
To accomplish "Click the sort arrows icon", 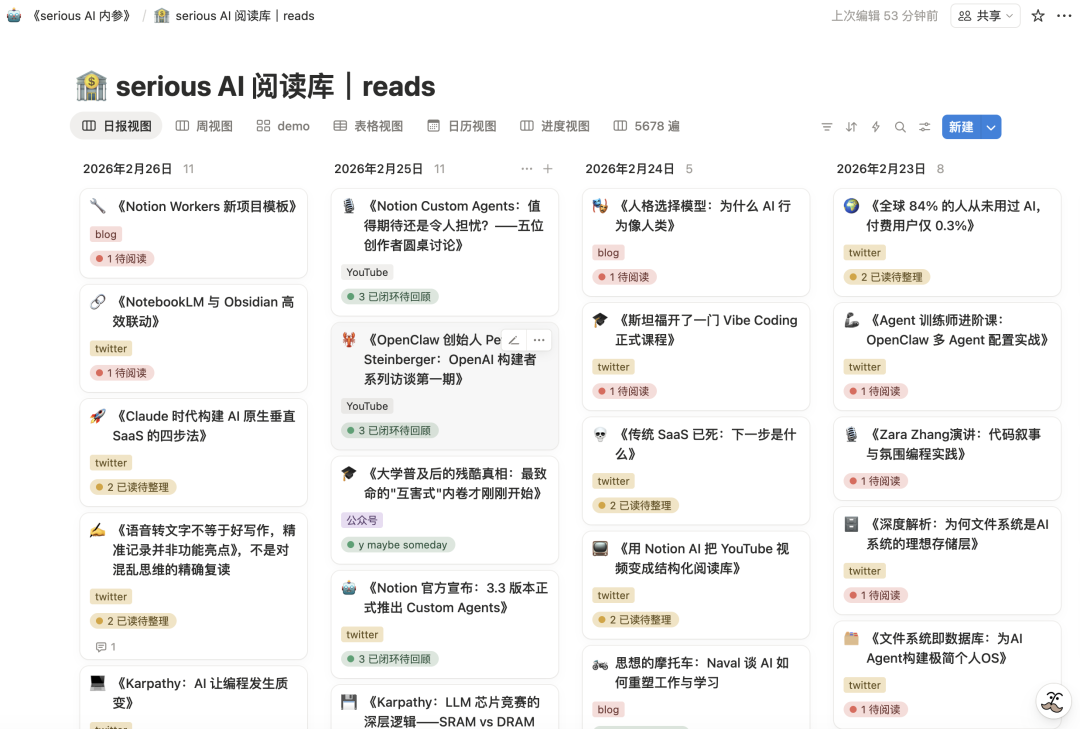I will pyautogui.click(x=851, y=127).
